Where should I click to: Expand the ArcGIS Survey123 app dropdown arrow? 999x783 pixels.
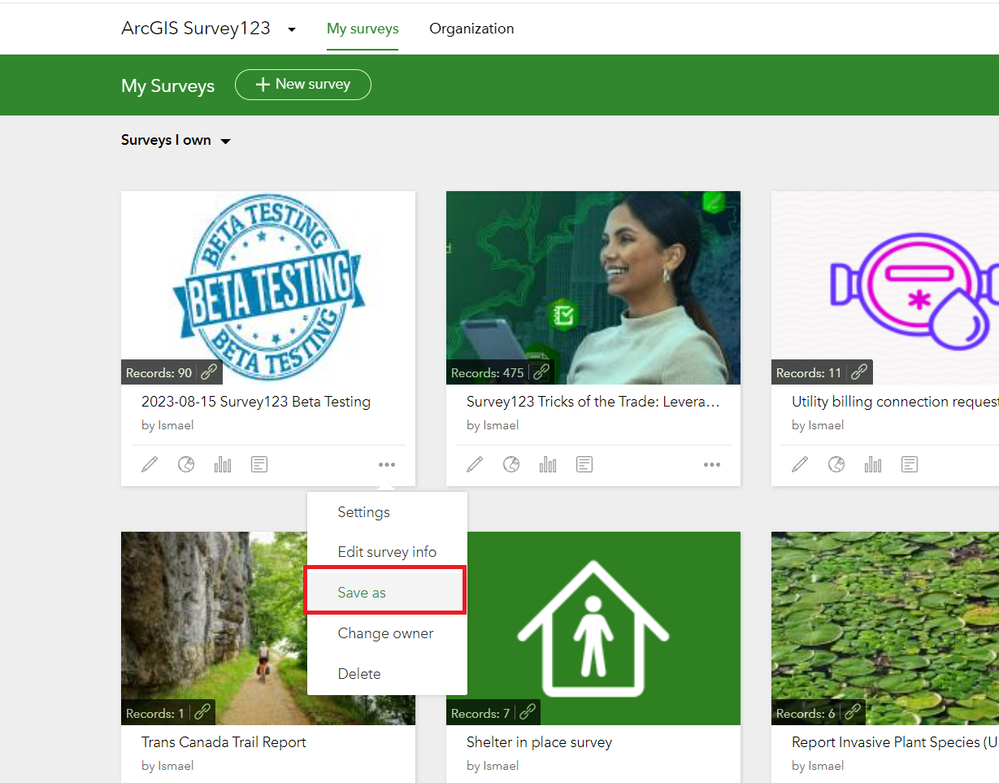click(x=292, y=29)
